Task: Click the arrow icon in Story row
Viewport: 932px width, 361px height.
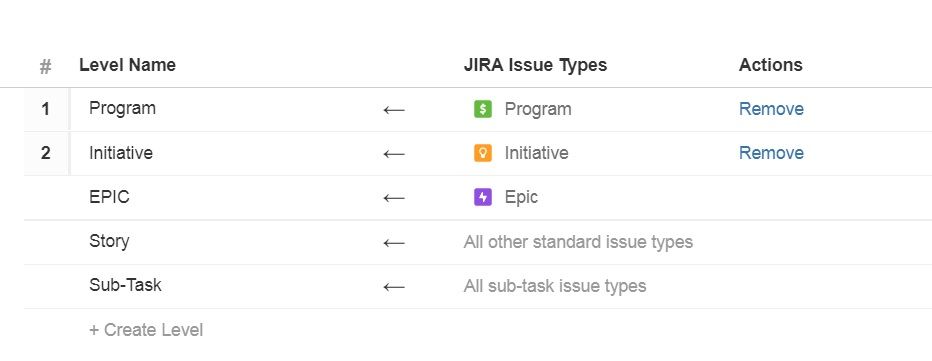Action: (x=394, y=243)
